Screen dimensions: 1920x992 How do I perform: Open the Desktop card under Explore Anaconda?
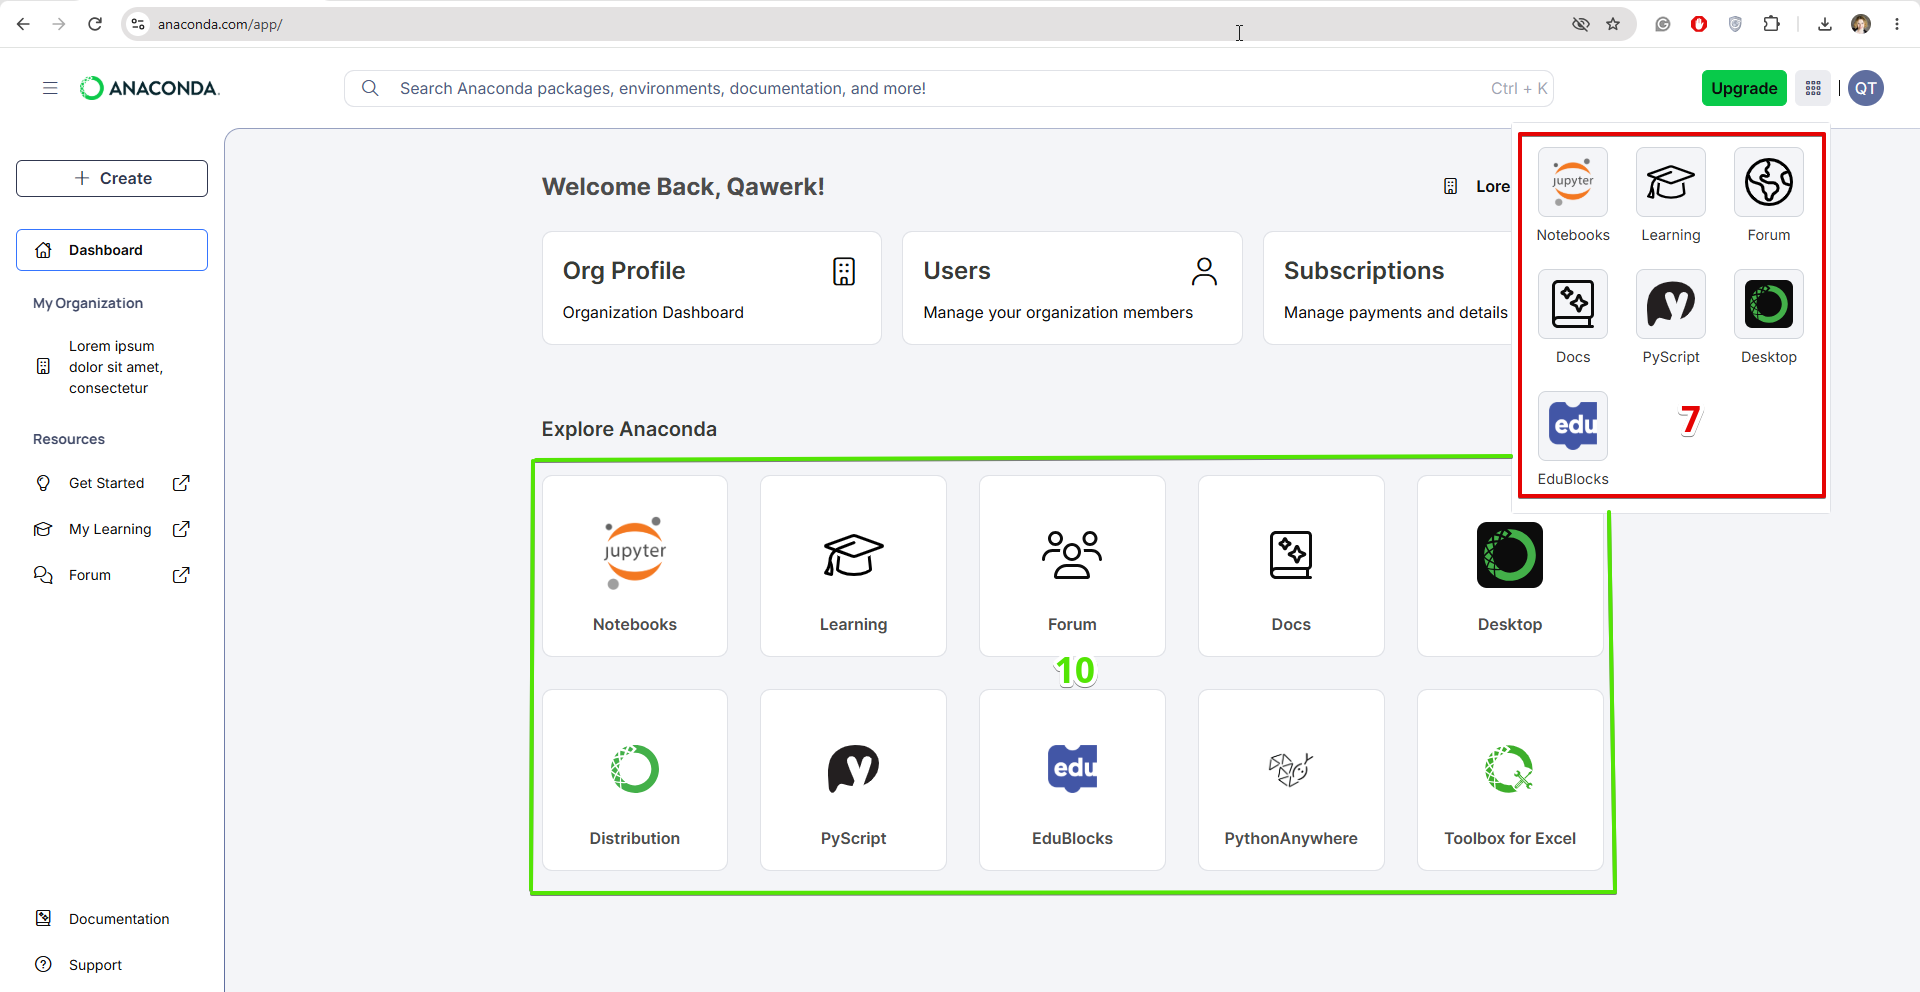[1510, 566]
